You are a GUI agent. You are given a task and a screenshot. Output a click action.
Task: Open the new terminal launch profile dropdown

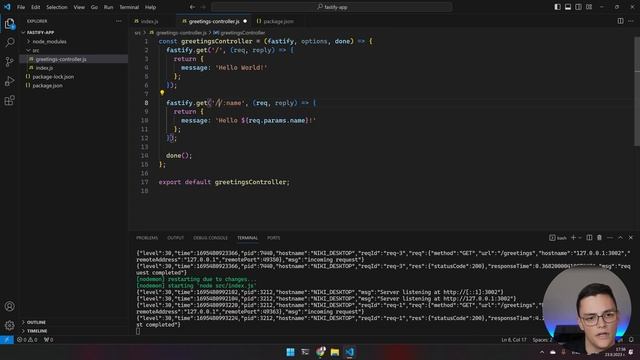click(x=580, y=238)
